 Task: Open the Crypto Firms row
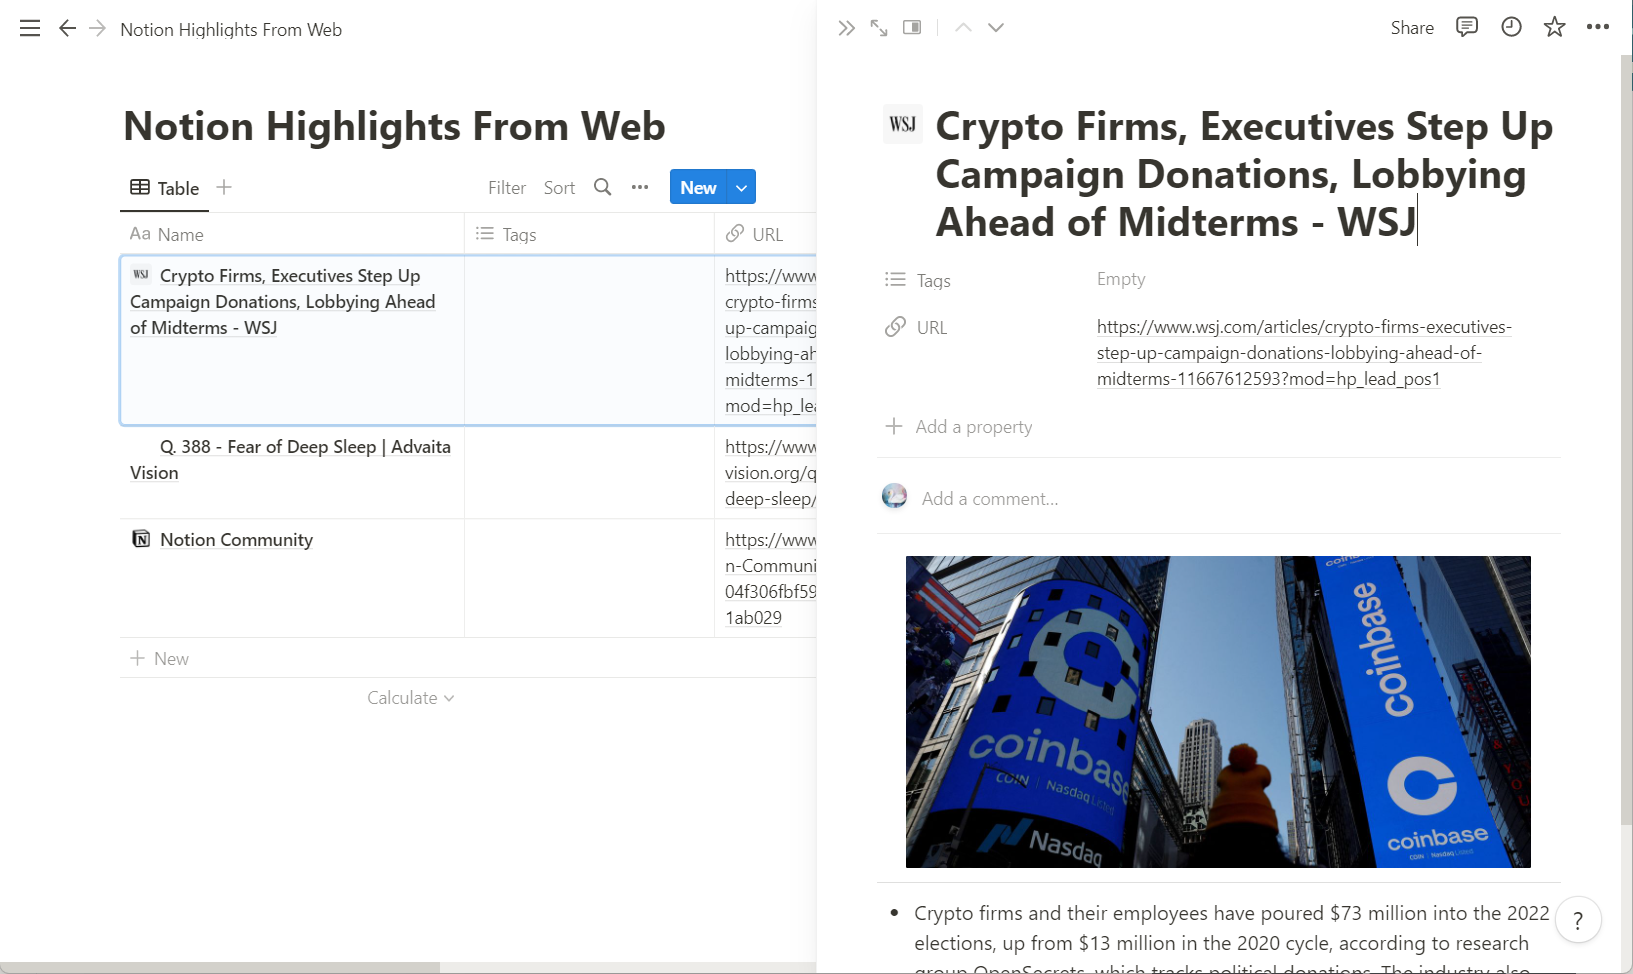pyautogui.click(x=283, y=301)
